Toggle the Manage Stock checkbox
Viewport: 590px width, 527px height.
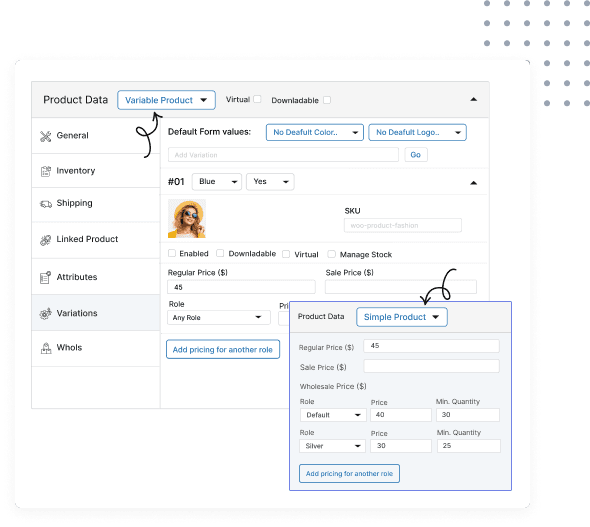point(331,254)
